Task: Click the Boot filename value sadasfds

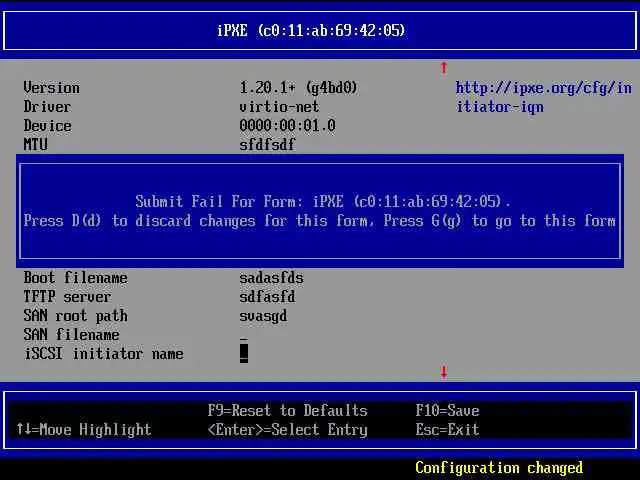Action: click(271, 278)
